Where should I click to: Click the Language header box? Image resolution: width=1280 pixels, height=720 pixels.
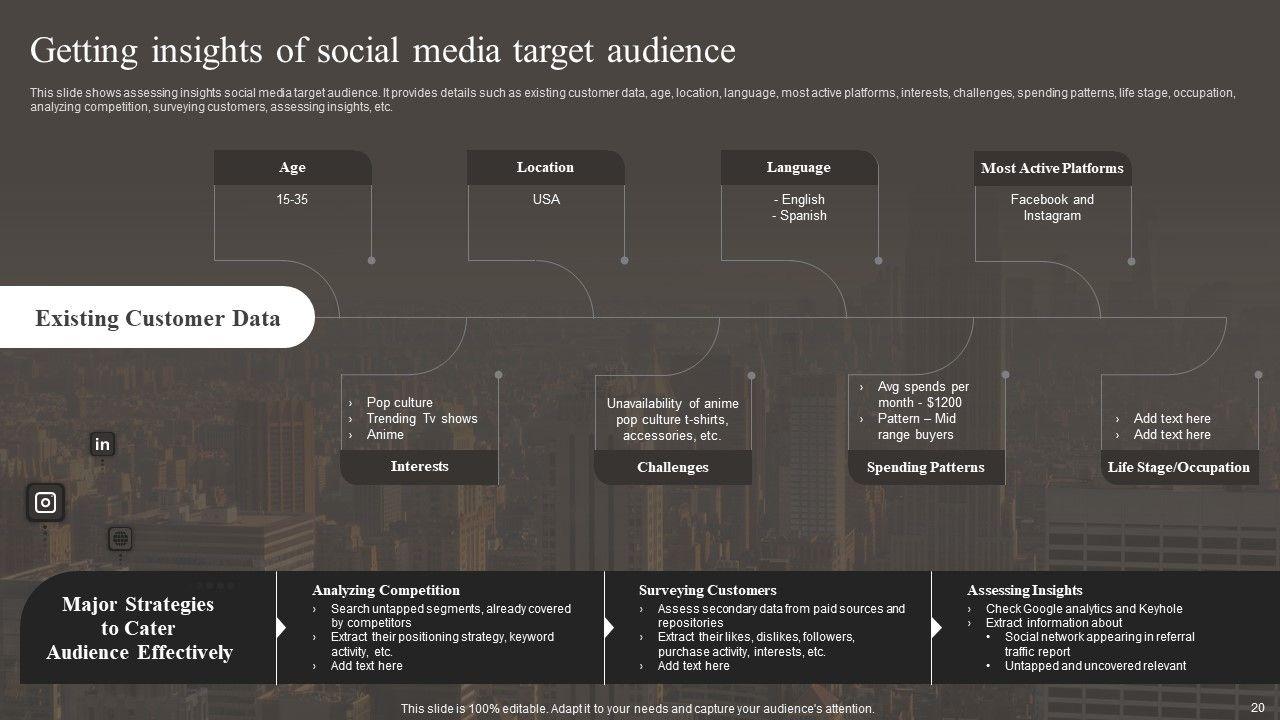coord(799,168)
